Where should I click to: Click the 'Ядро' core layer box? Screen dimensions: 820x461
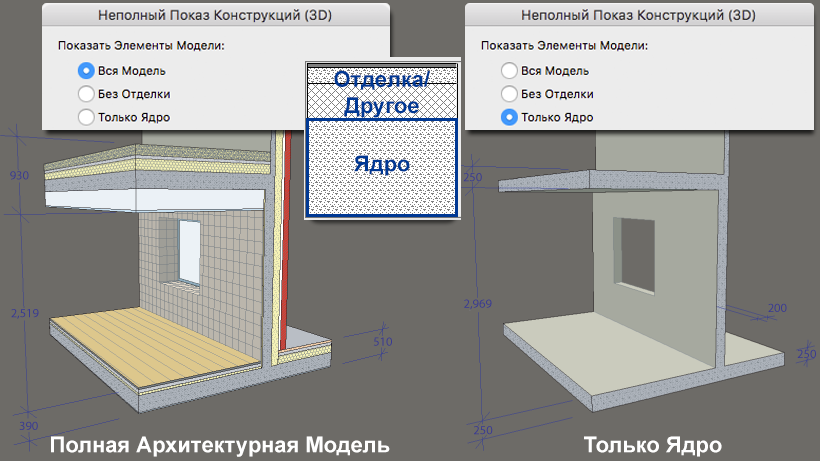click(382, 167)
